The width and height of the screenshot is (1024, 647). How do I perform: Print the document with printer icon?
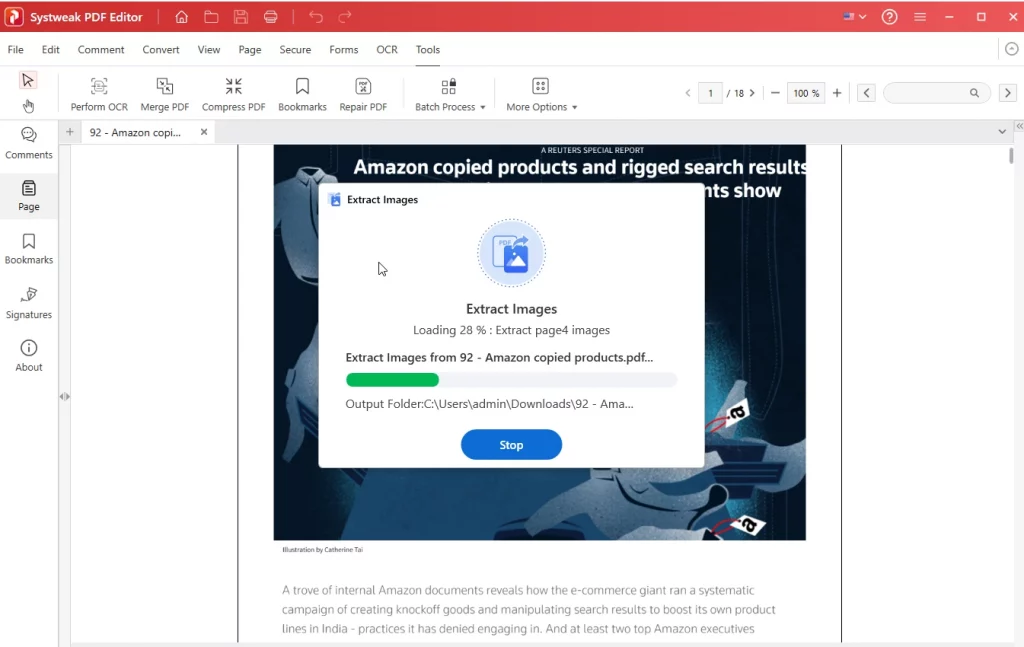[x=270, y=17]
